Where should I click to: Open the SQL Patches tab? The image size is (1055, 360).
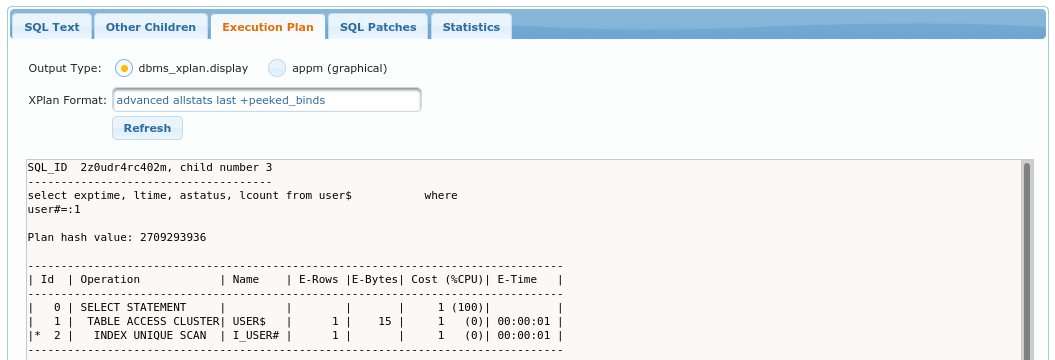click(x=378, y=27)
